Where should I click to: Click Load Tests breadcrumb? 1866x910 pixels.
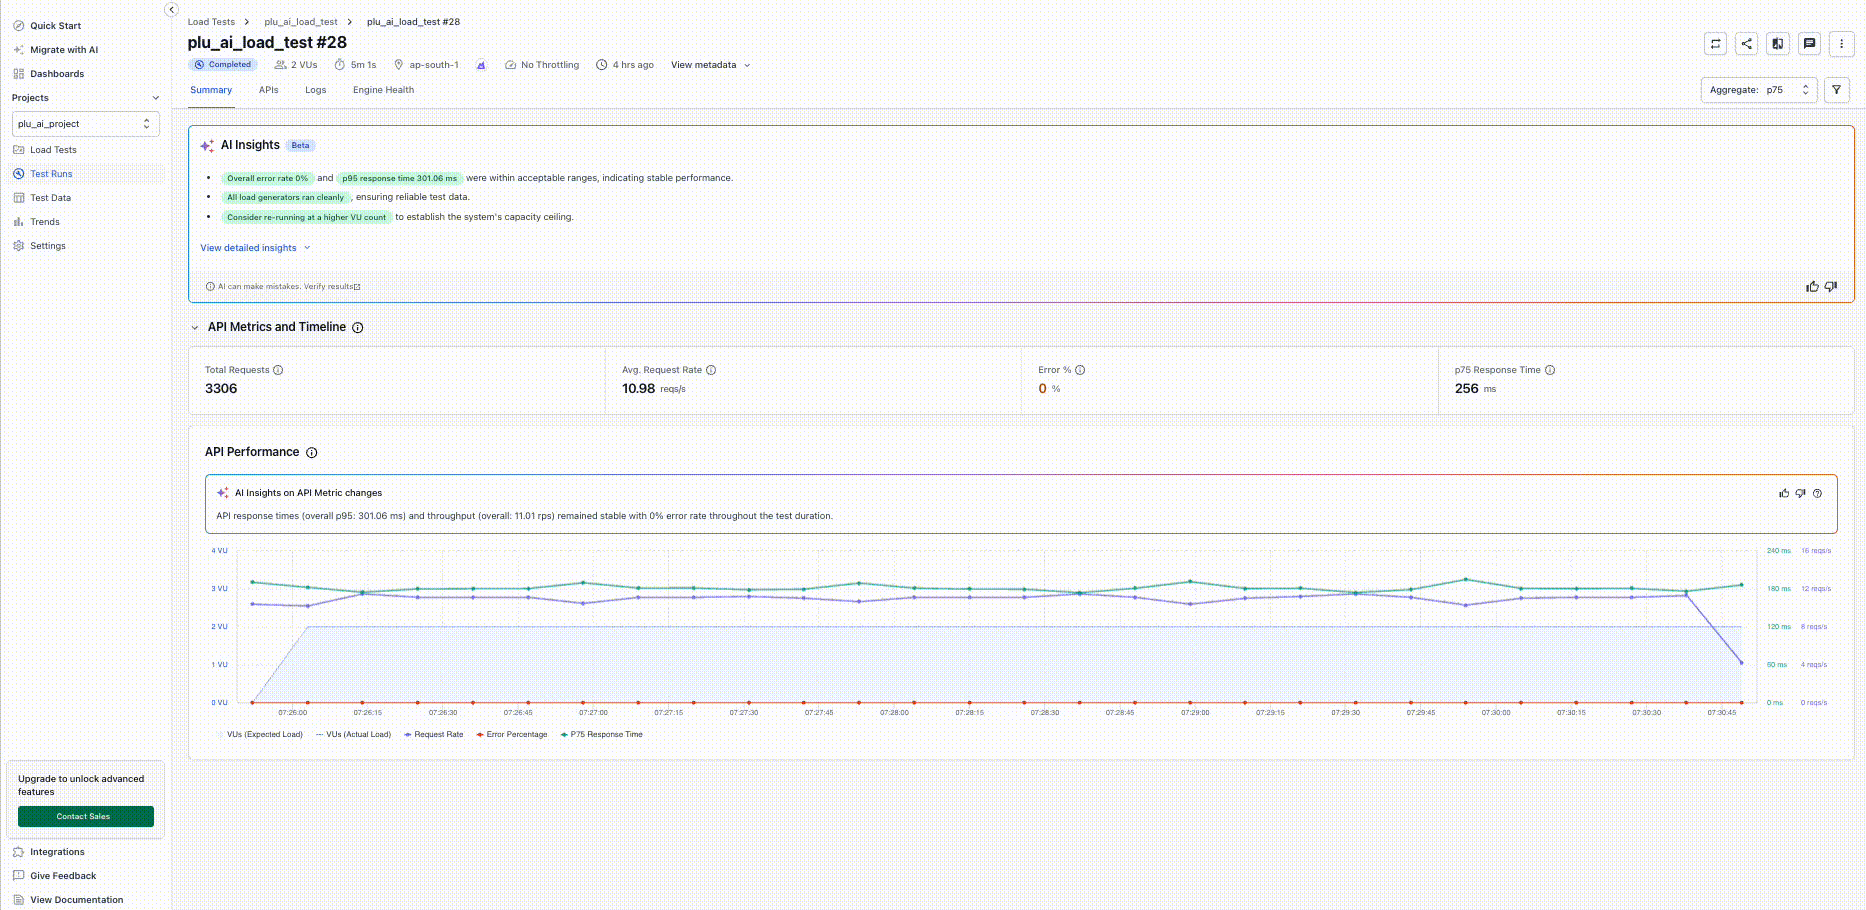pos(211,22)
